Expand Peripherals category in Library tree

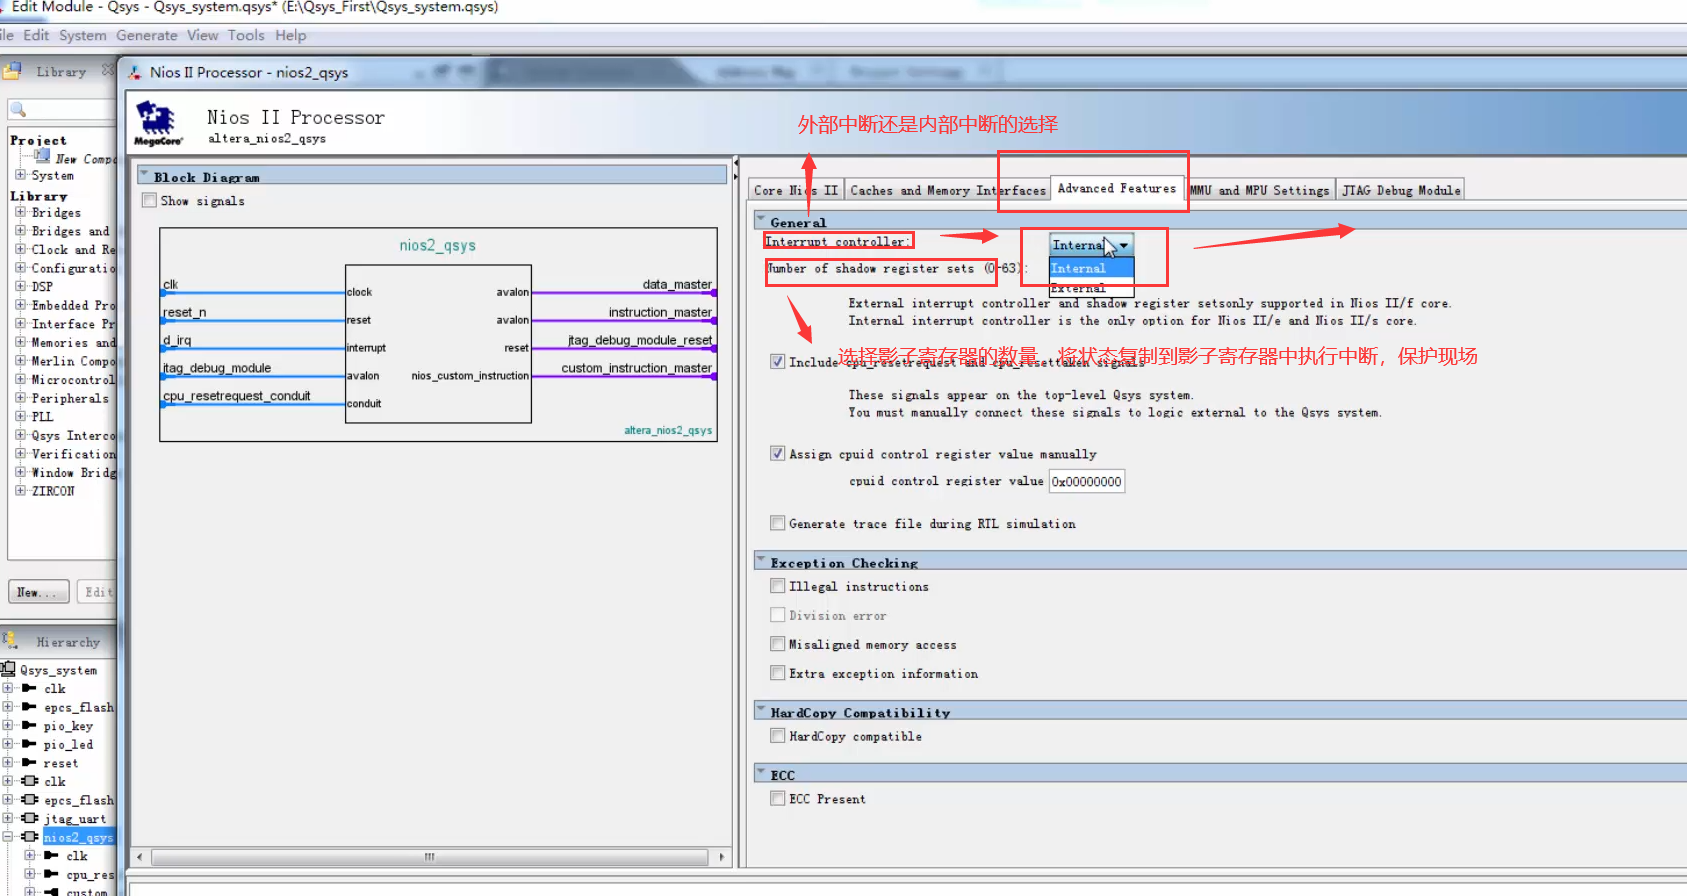pyautogui.click(x=20, y=398)
